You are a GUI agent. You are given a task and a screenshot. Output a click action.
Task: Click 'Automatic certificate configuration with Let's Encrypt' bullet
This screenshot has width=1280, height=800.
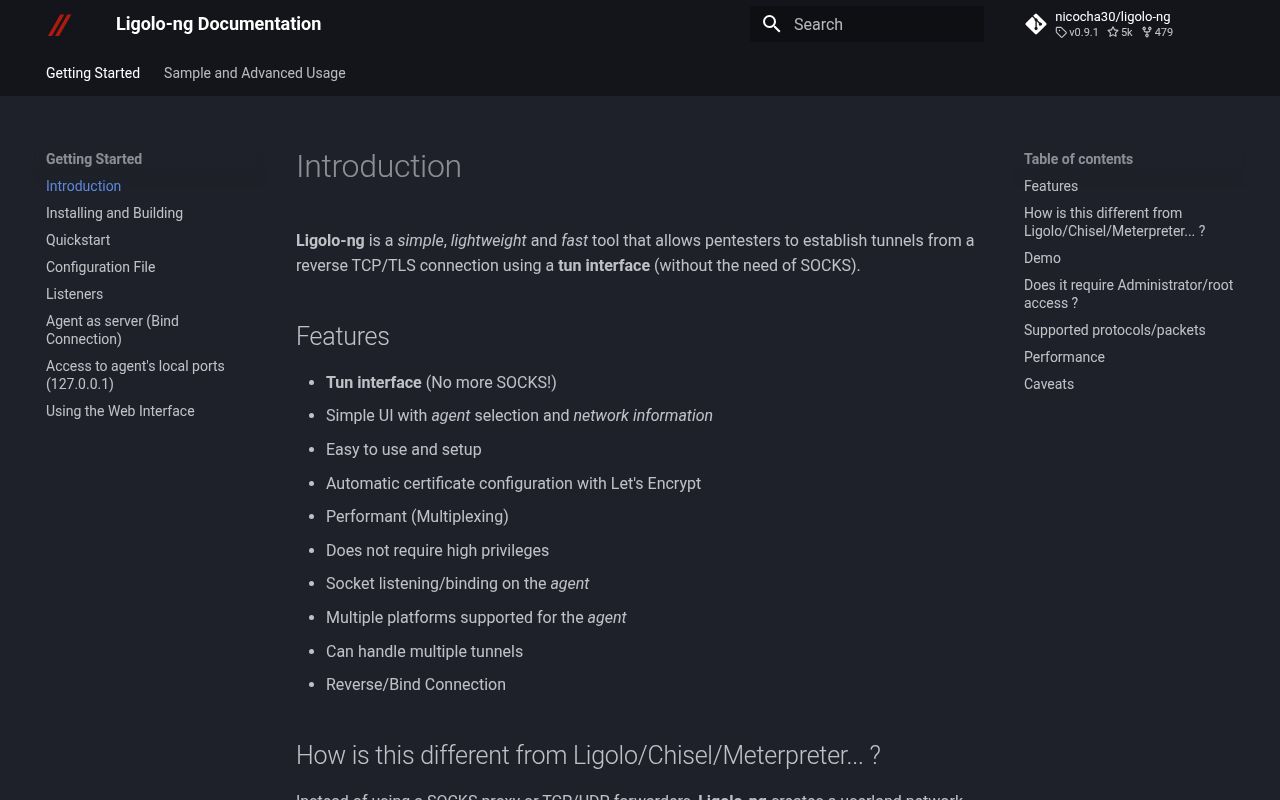click(x=513, y=483)
